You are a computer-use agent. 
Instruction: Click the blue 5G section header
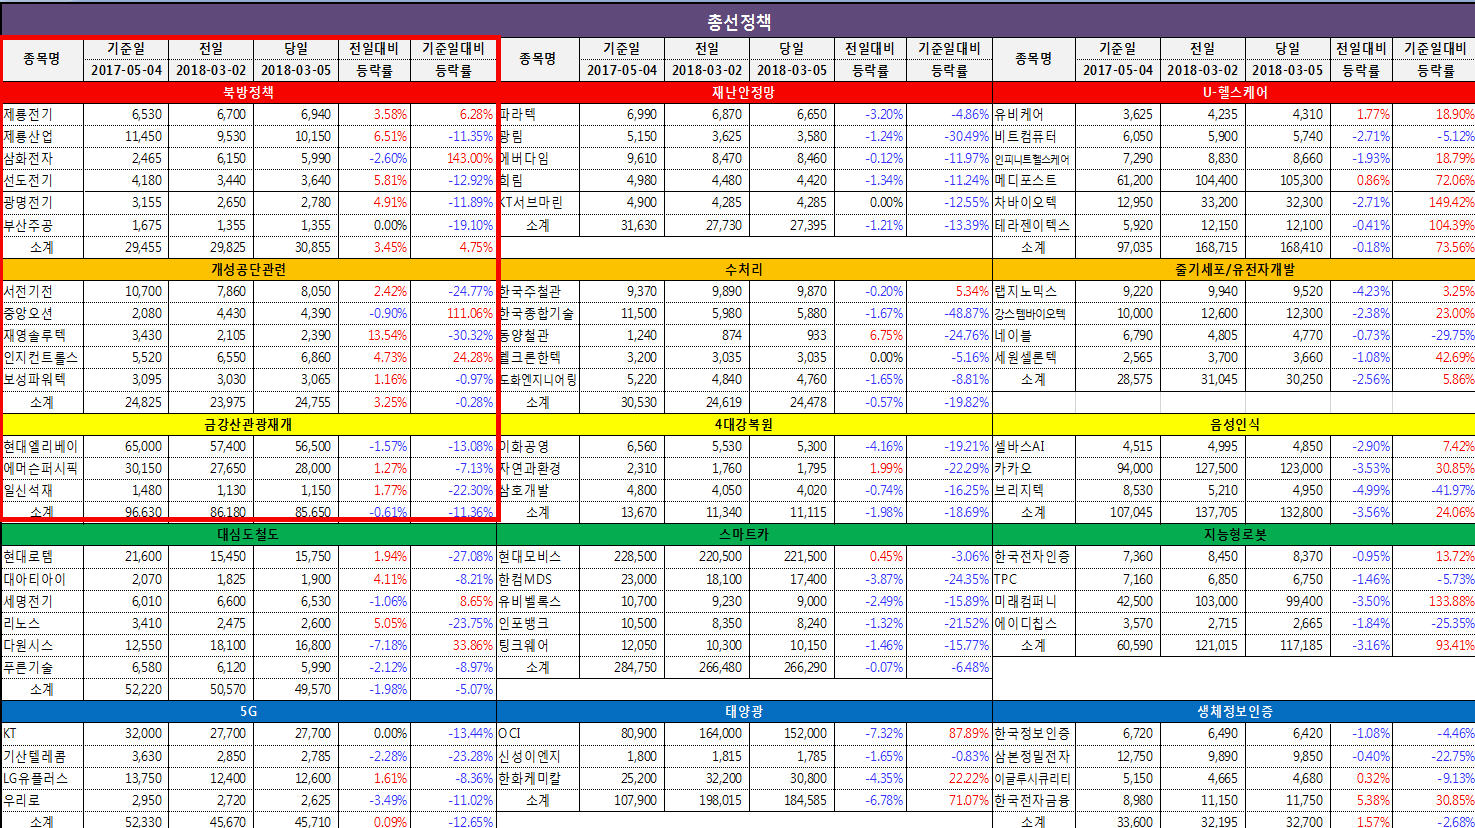(249, 711)
